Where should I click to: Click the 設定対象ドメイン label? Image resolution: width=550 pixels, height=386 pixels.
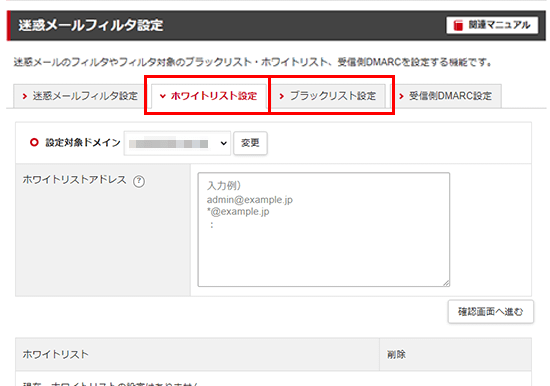coord(83,142)
